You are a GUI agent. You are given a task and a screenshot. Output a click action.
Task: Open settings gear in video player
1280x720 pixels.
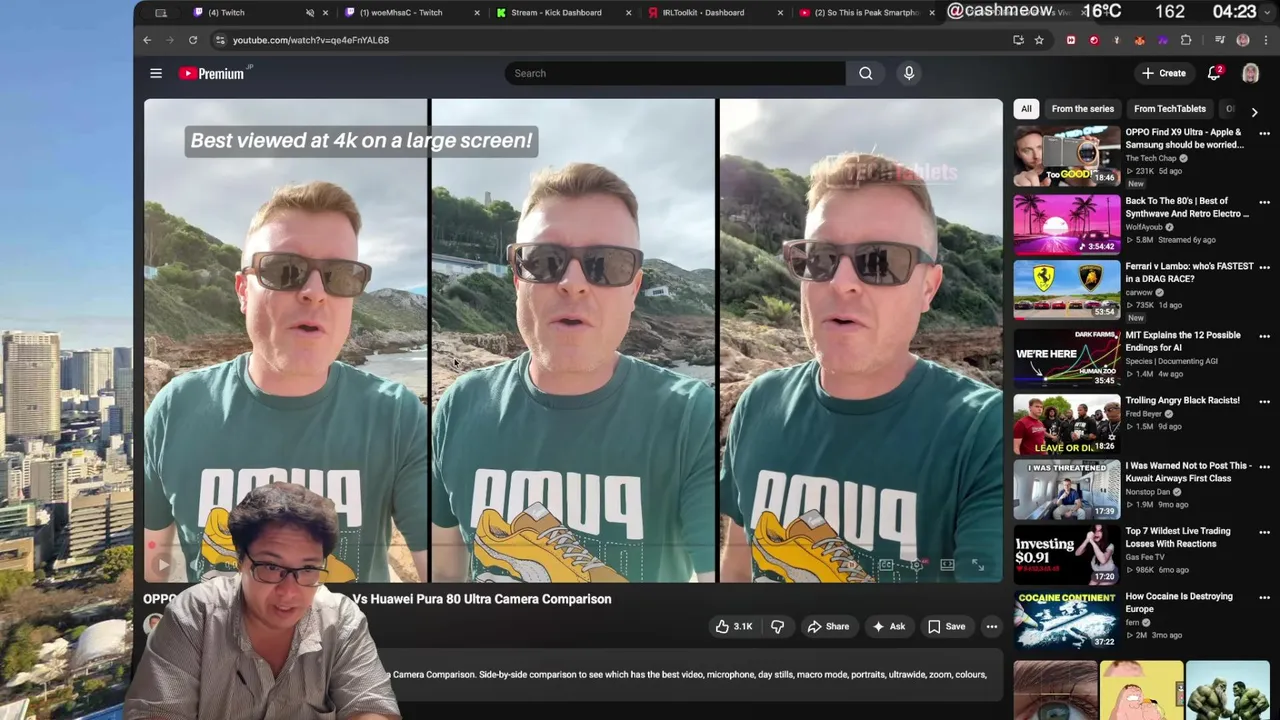[916, 565]
